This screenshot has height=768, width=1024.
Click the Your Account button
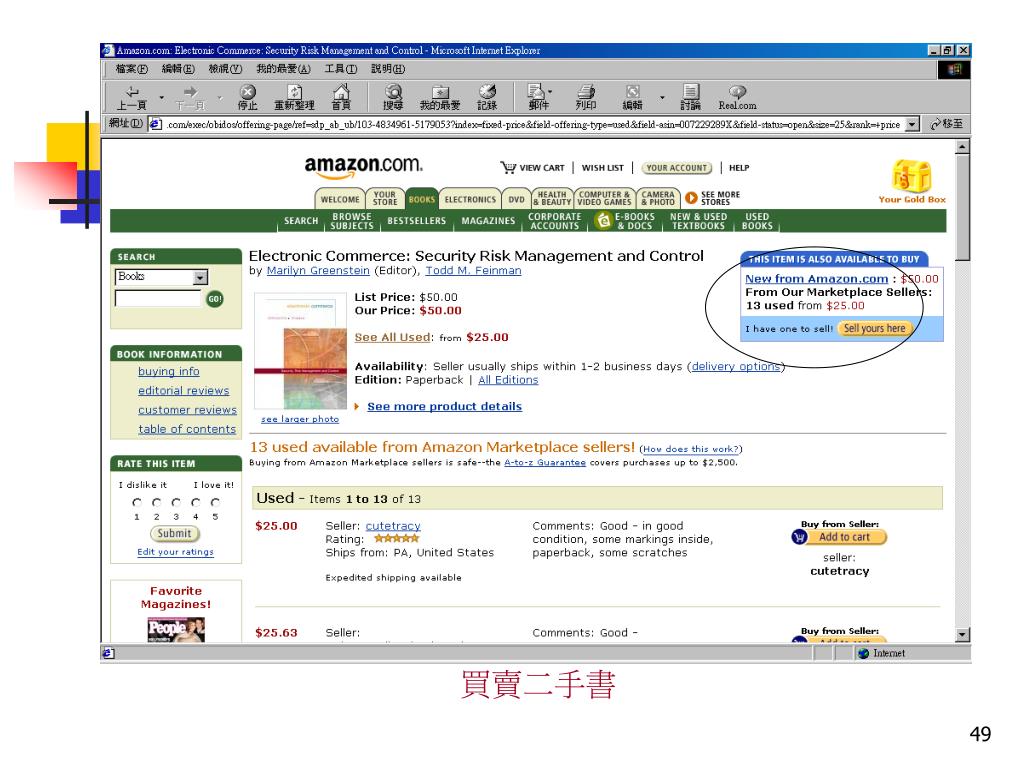677,168
